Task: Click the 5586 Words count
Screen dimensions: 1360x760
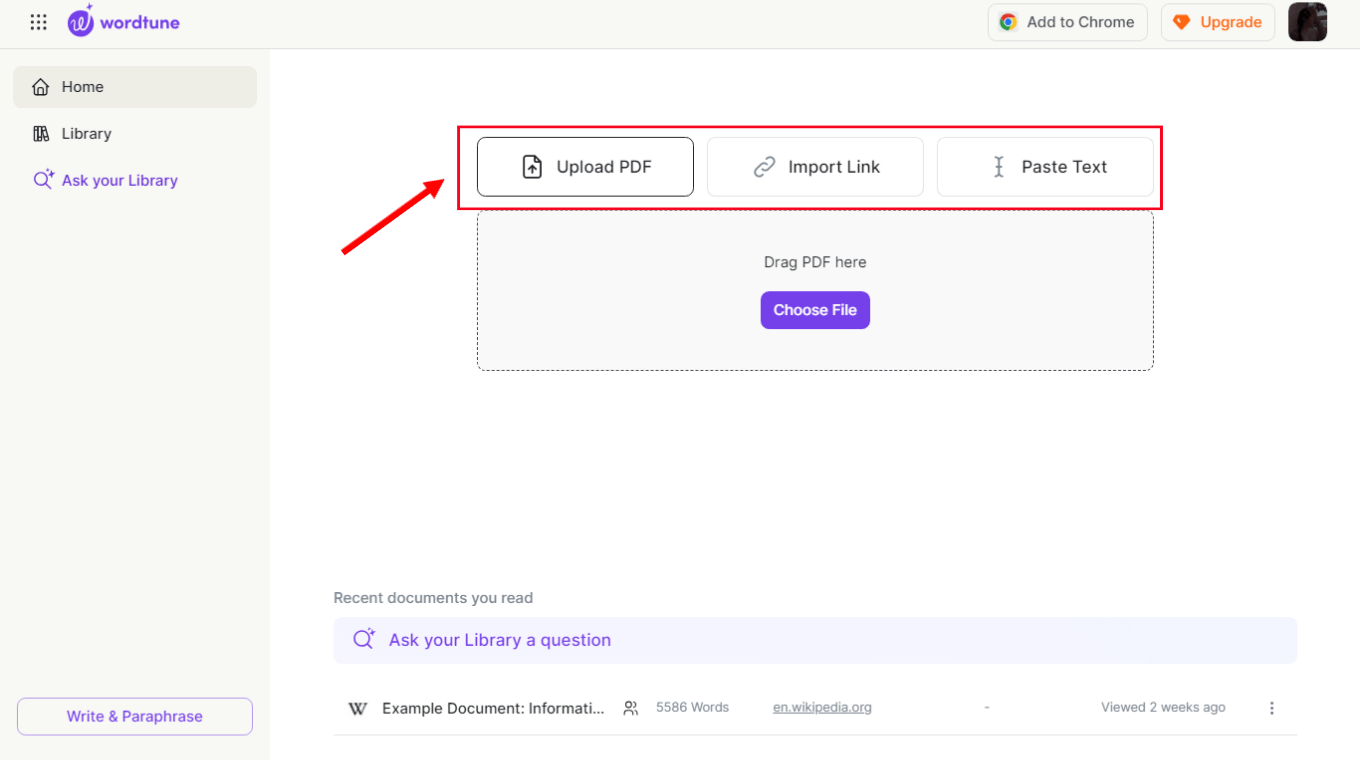Action: [x=692, y=707]
